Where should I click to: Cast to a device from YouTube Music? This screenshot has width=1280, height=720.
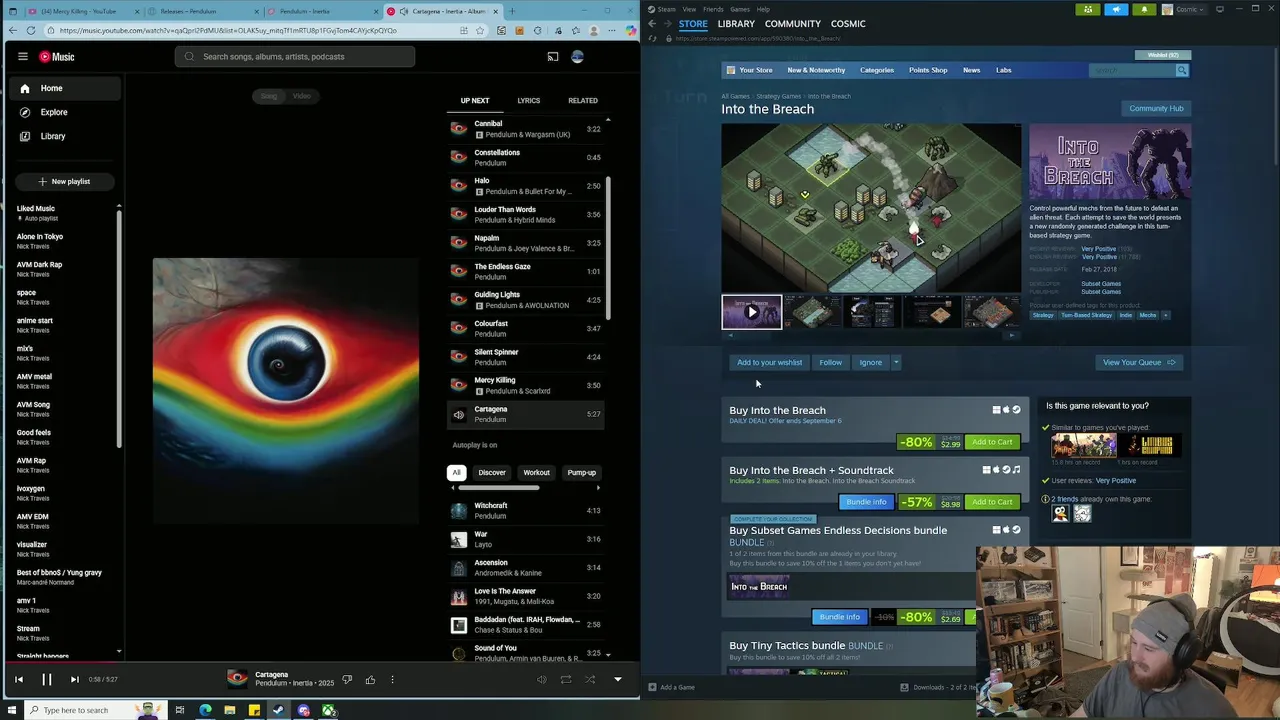[x=552, y=57]
